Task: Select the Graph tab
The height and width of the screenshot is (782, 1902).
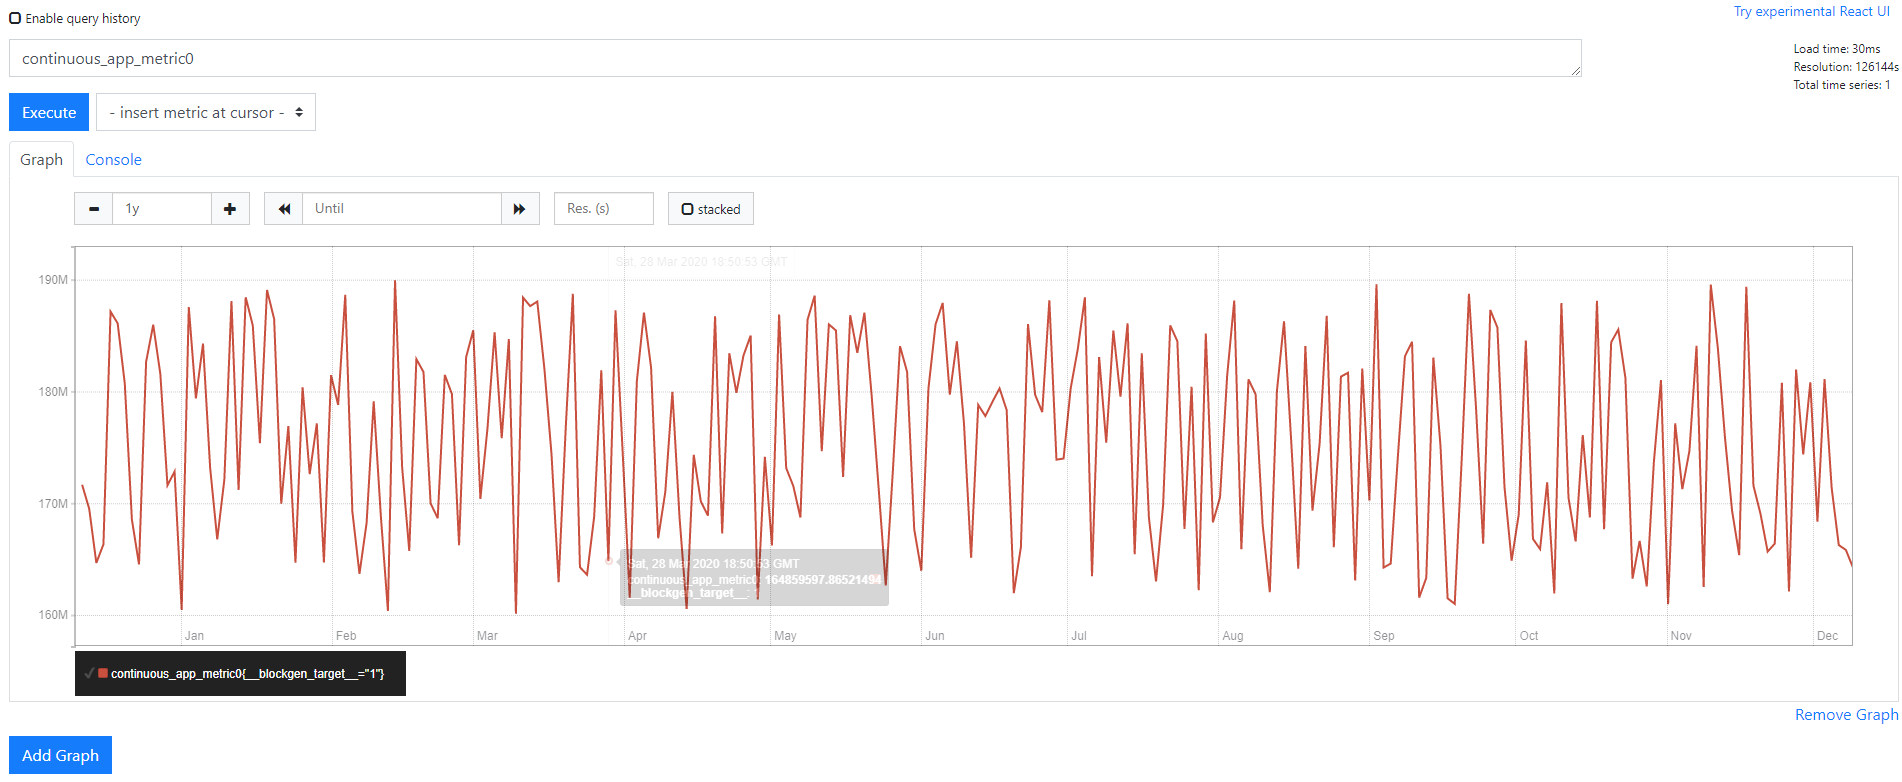Action: tap(41, 160)
